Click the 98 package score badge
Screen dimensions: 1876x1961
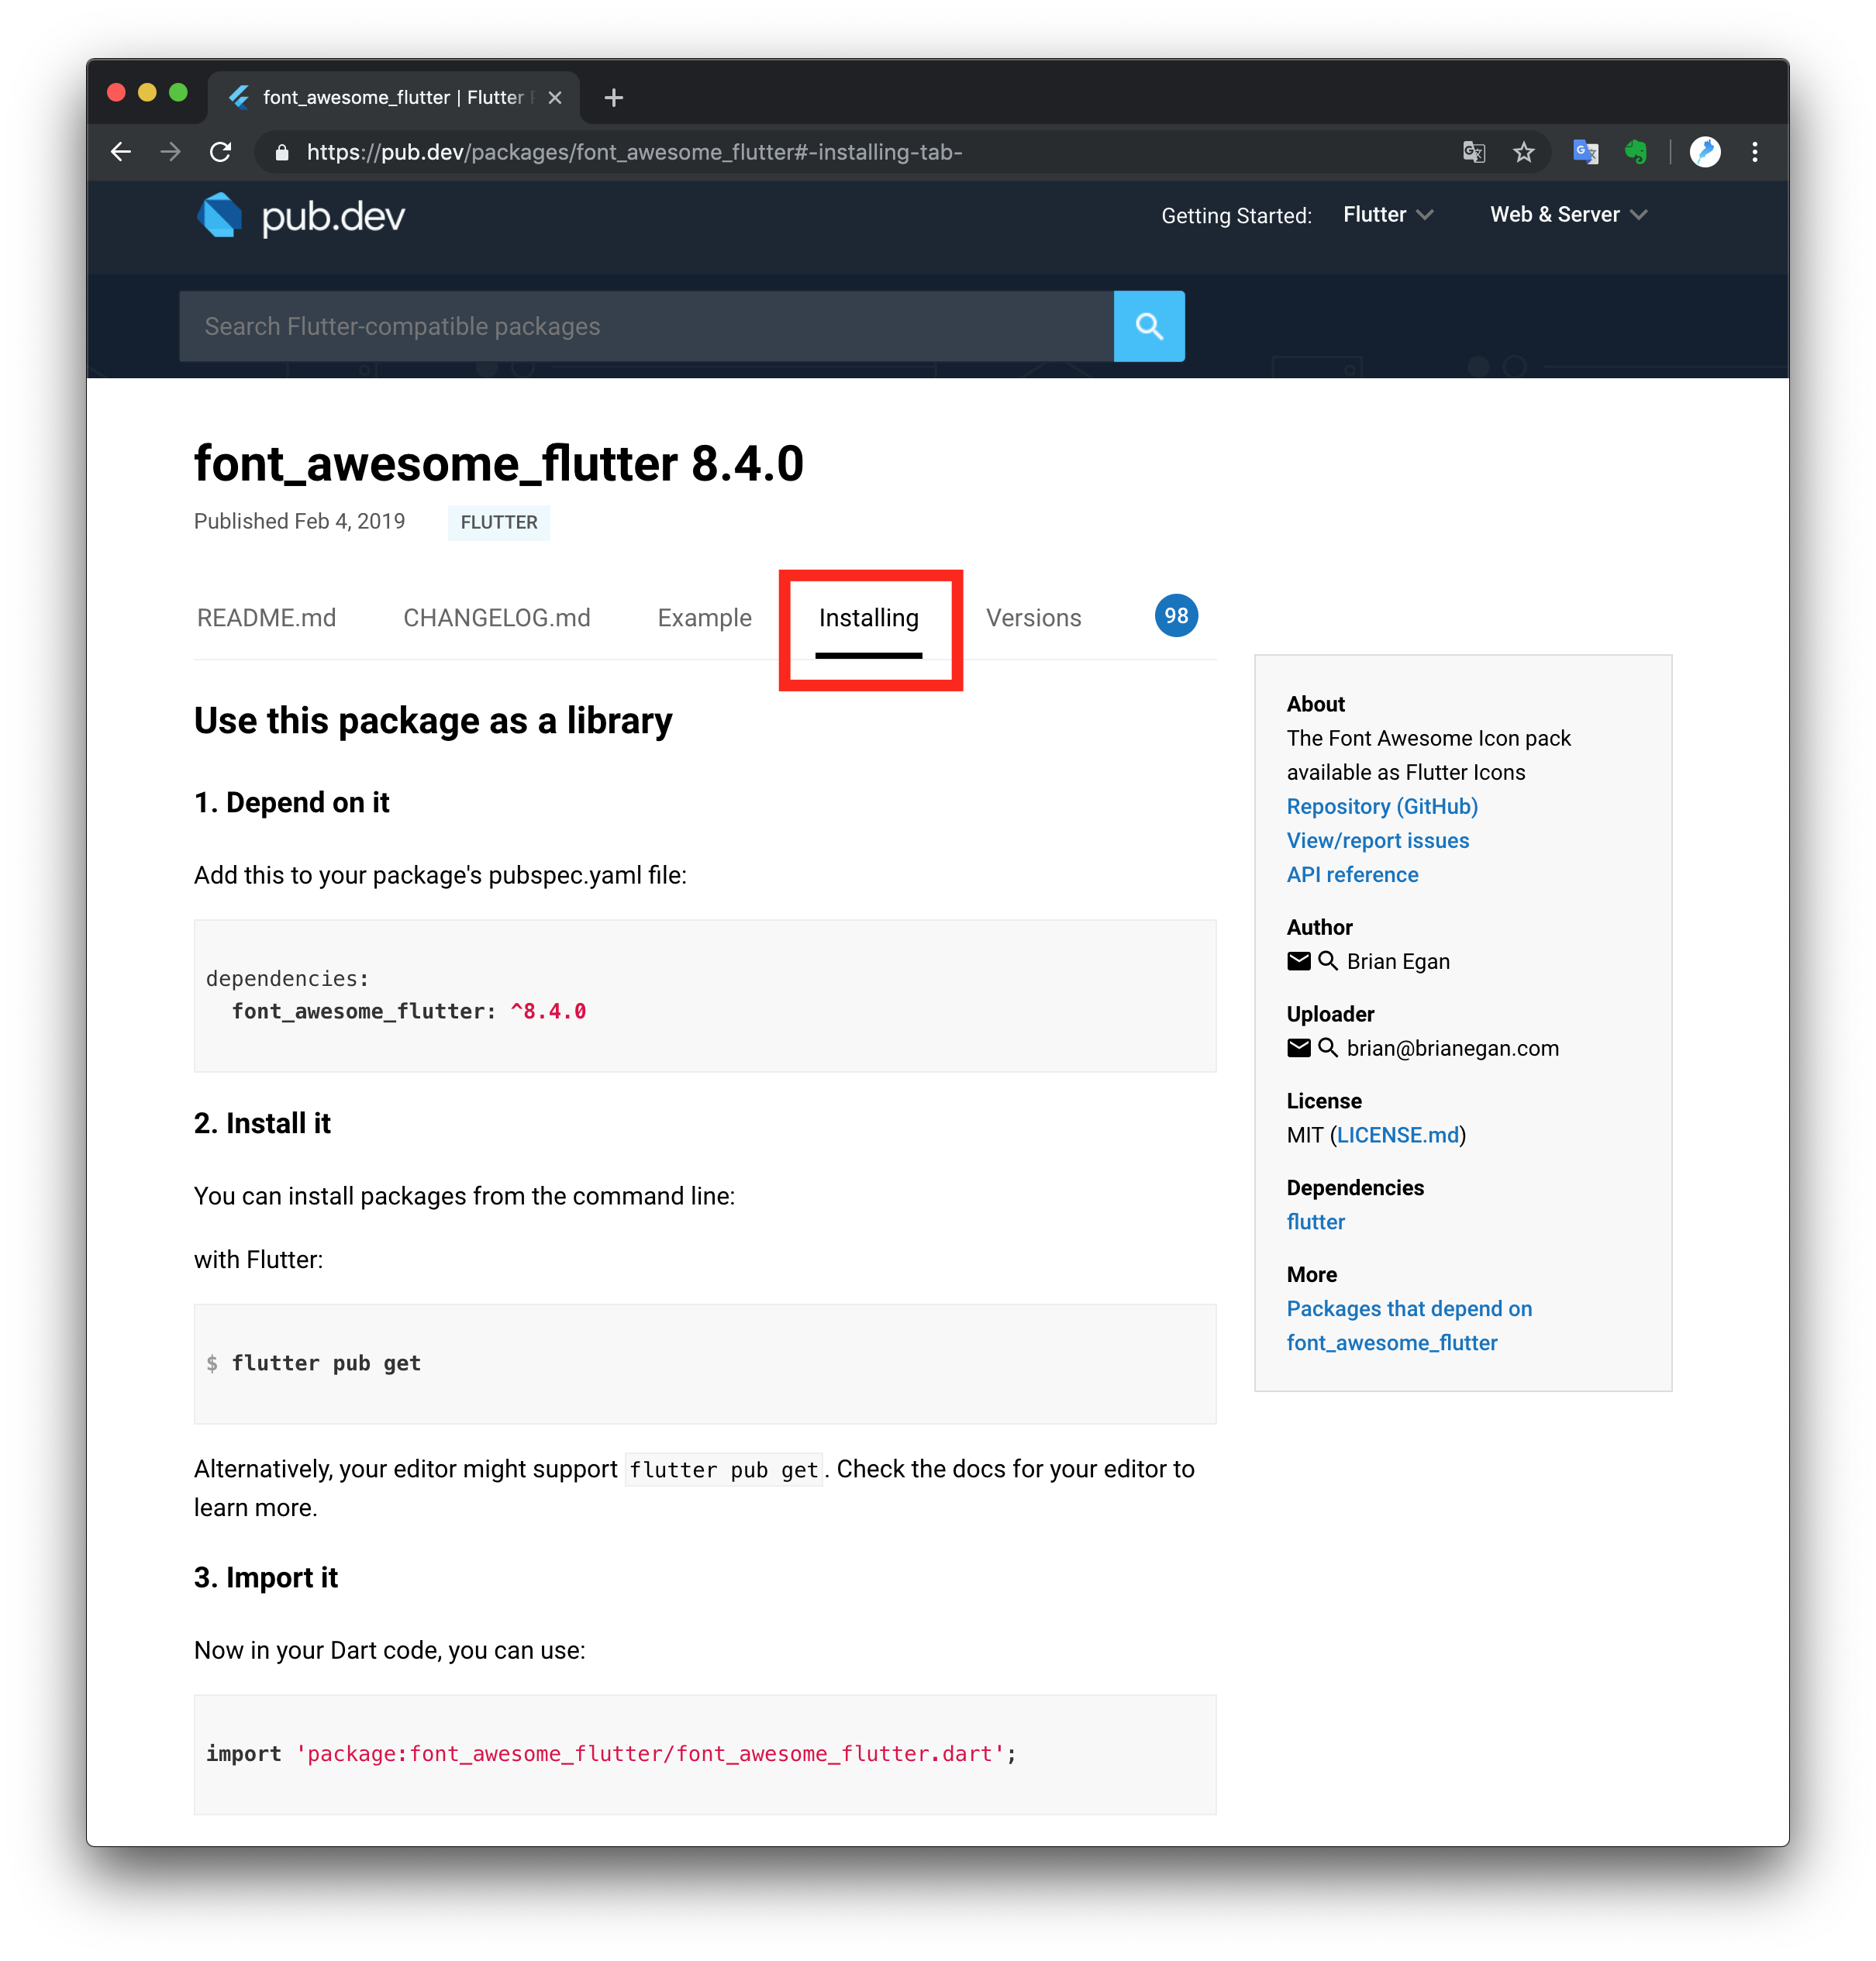pyautogui.click(x=1176, y=616)
